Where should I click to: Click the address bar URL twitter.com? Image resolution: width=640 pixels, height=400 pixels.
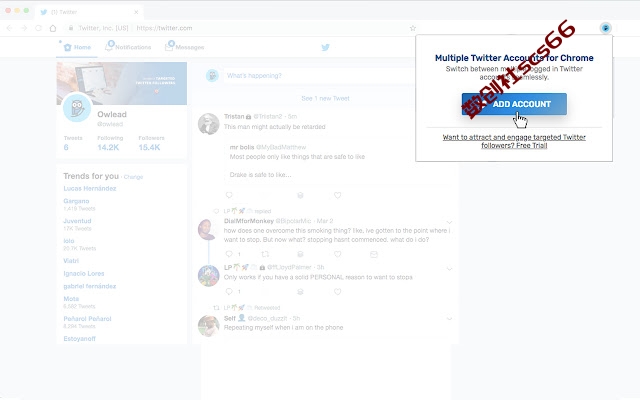click(164, 28)
